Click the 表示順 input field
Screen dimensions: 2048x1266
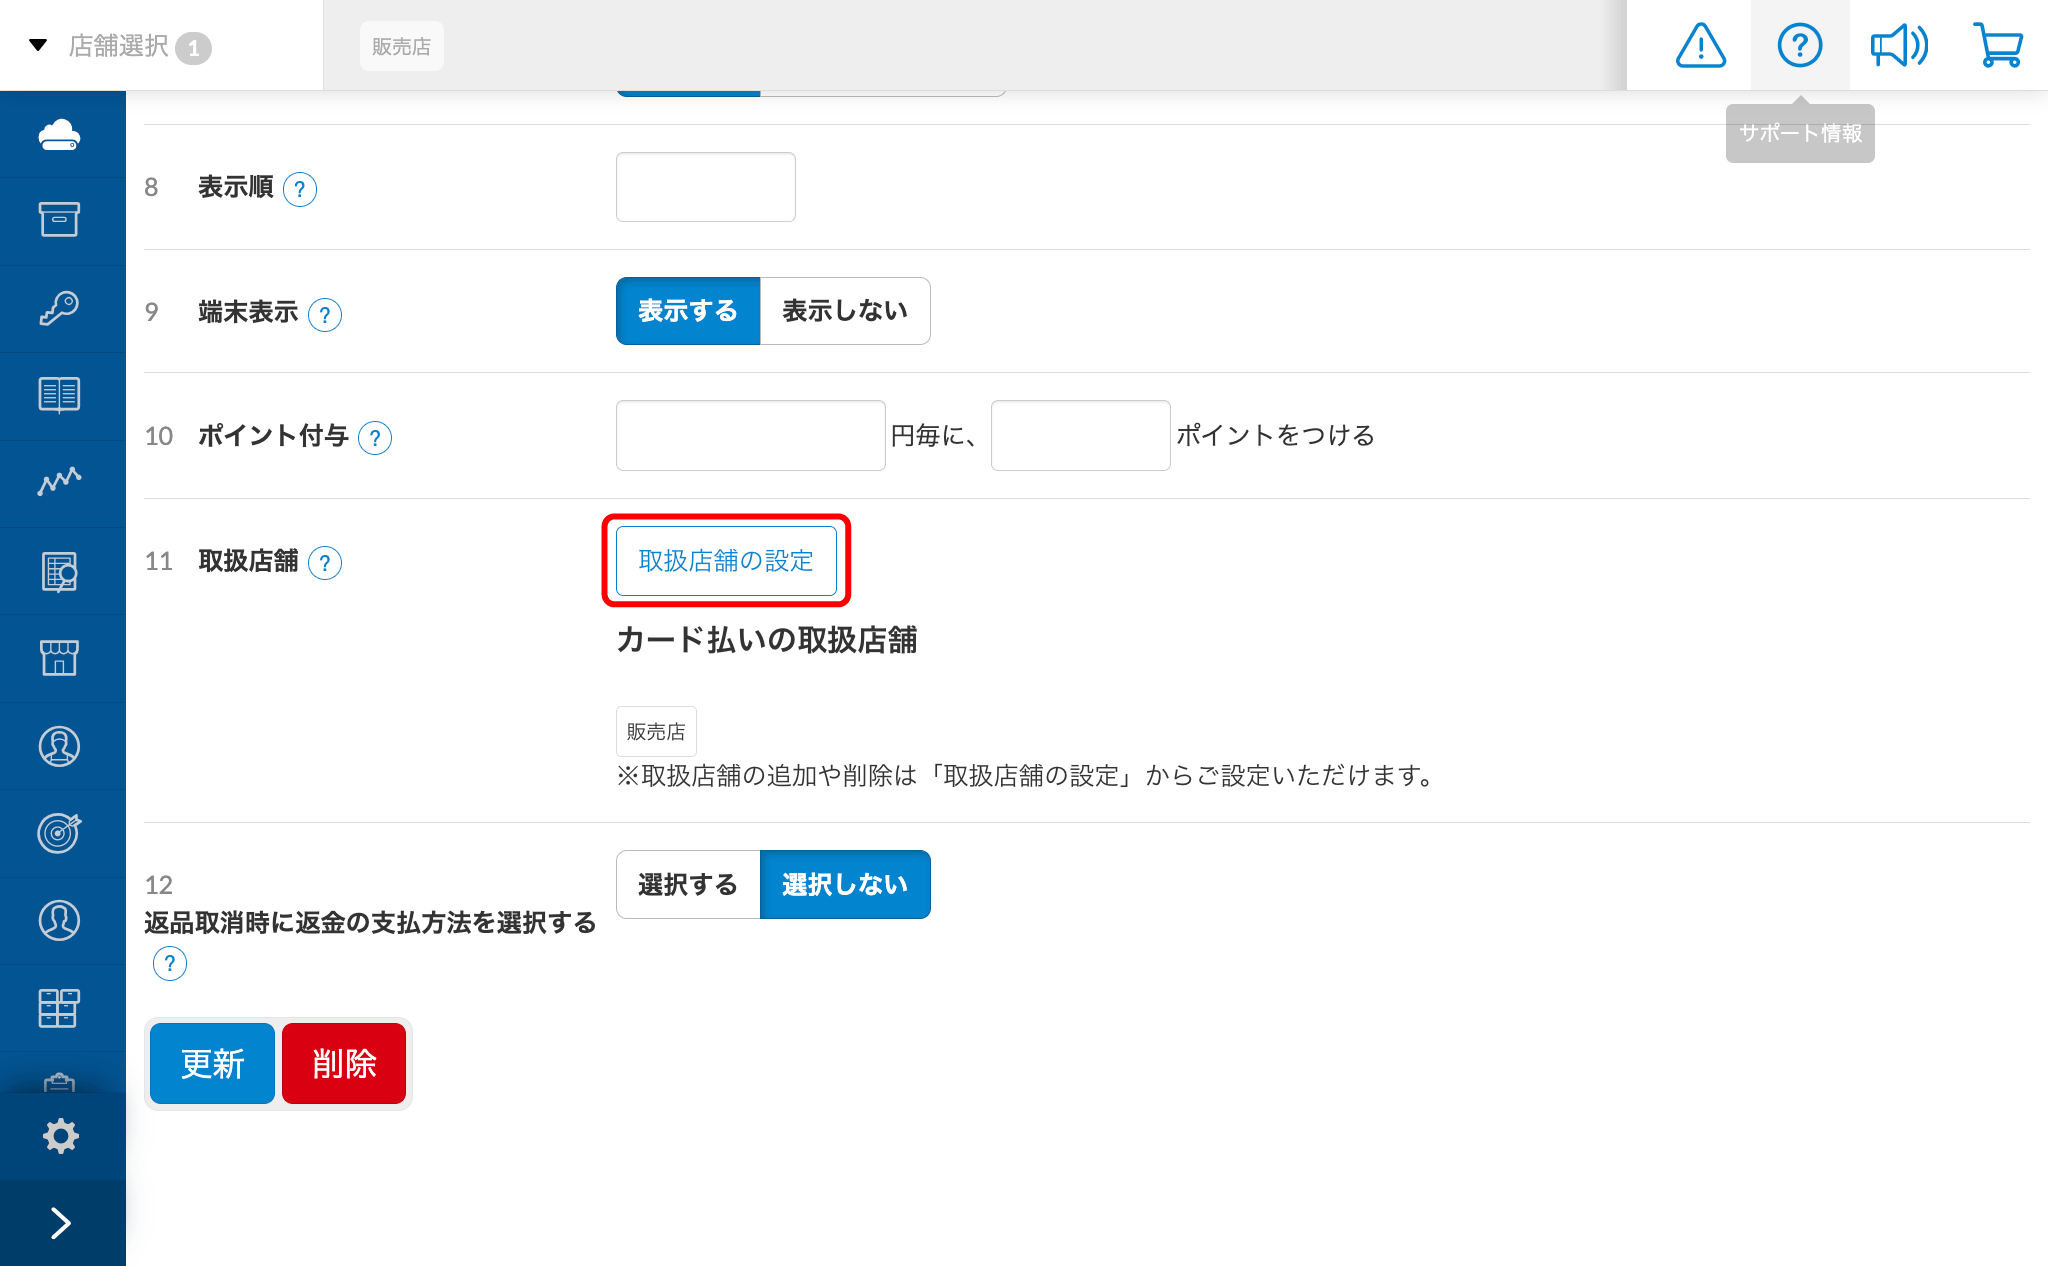(x=705, y=187)
